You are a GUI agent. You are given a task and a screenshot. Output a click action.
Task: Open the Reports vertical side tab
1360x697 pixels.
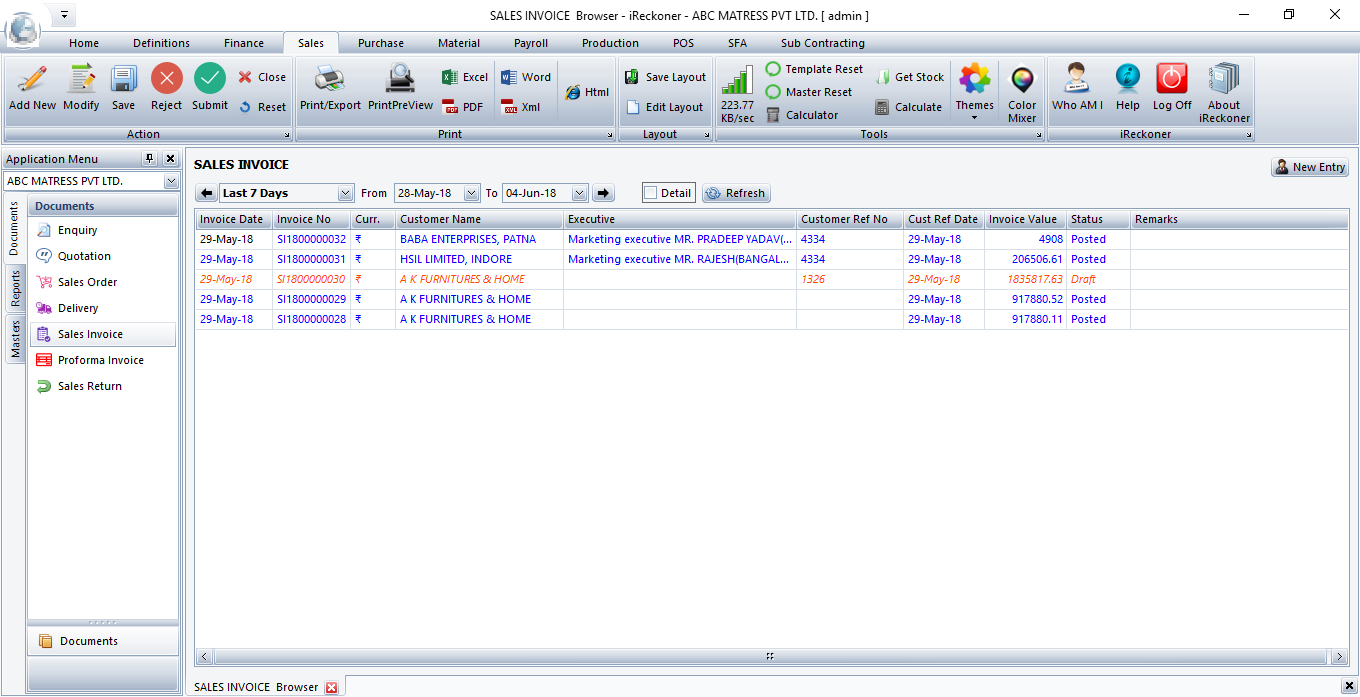coord(15,289)
